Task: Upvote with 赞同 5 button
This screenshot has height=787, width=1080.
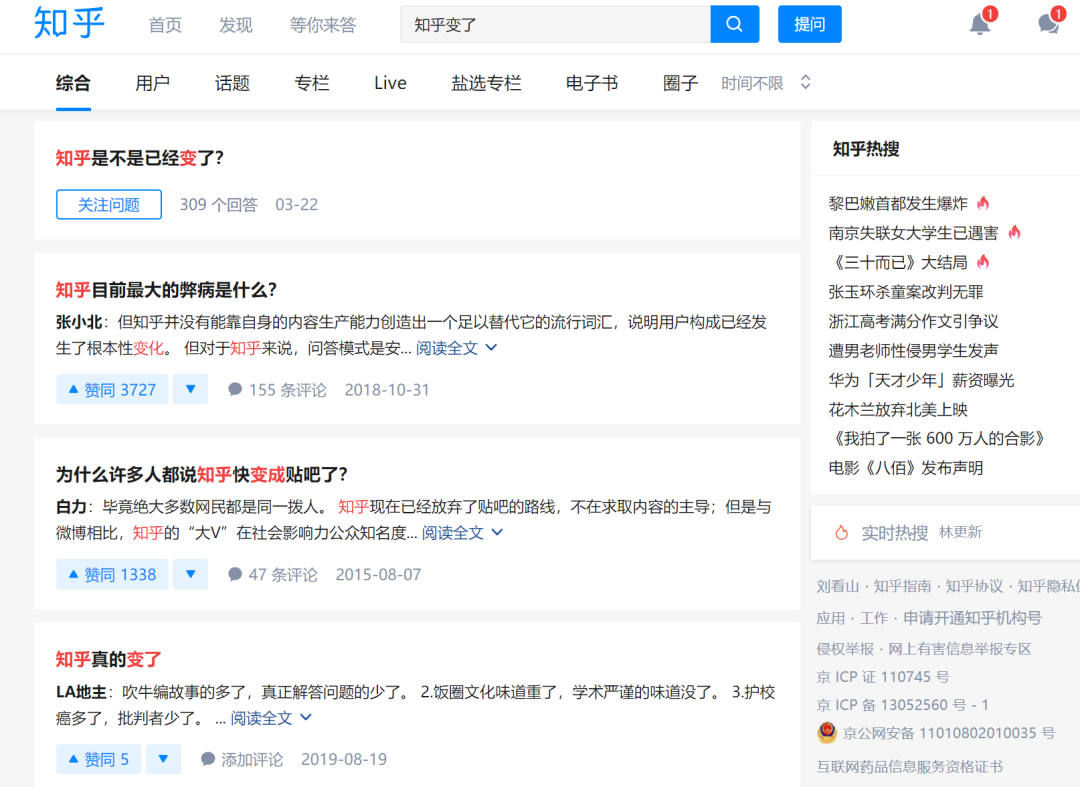Action: coord(98,759)
